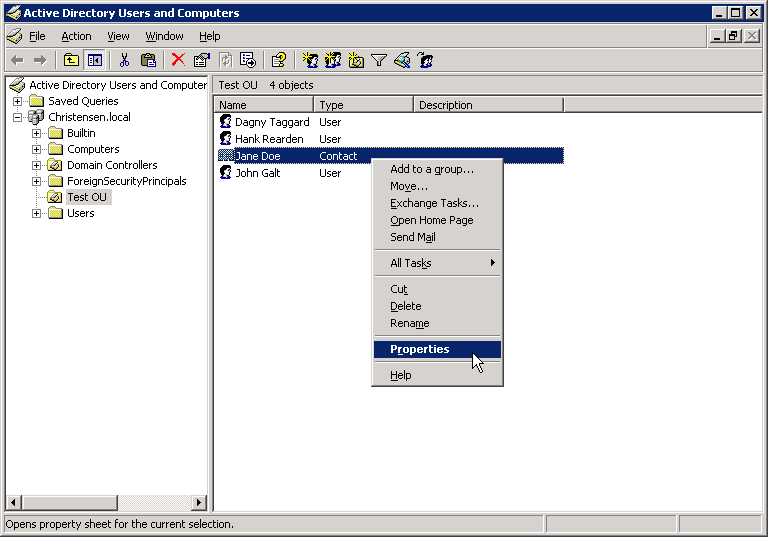Choose Properties from the context menu
768x537 pixels.
[420, 349]
